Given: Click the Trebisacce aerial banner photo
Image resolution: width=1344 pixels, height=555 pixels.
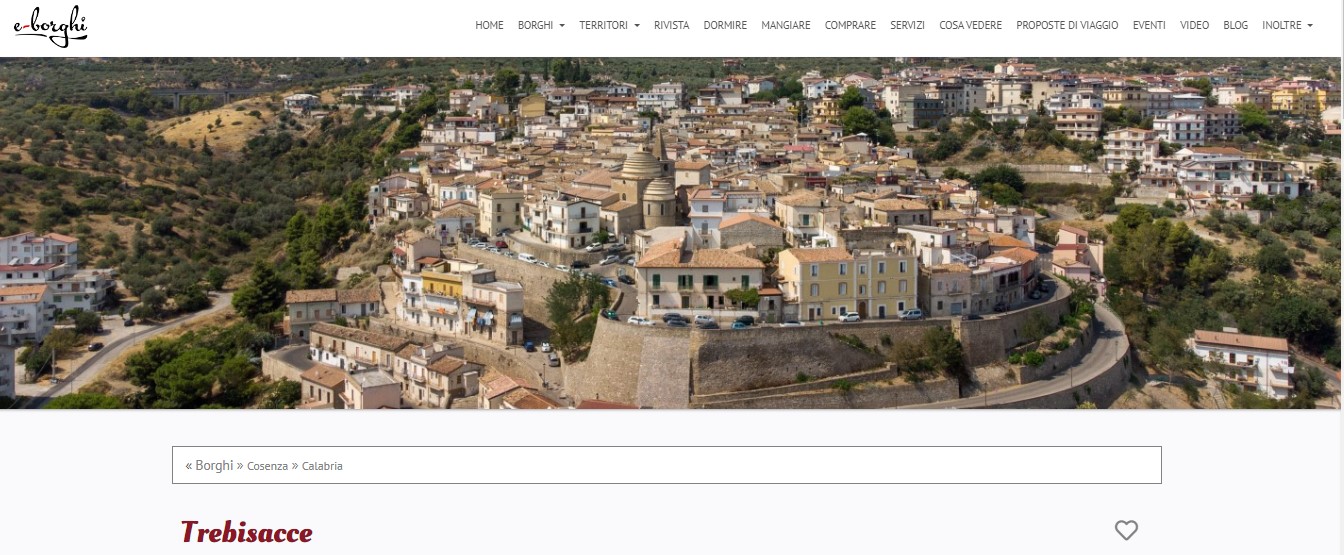Looking at the screenshot, I should 672,233.
